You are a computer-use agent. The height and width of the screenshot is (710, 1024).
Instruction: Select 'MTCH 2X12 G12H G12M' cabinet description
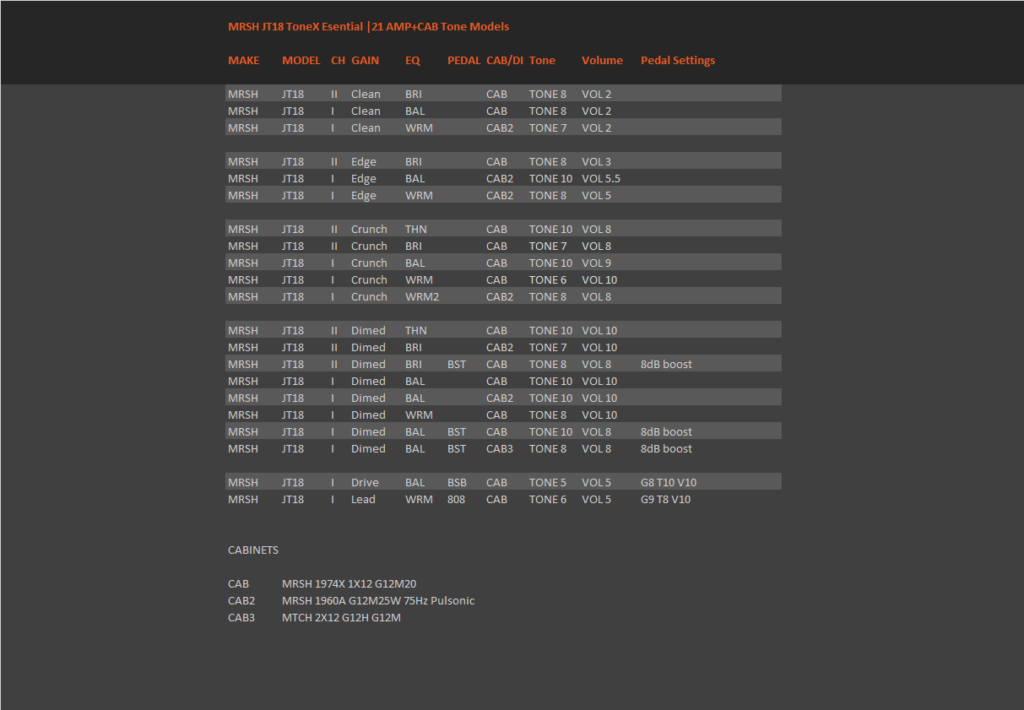coord(342,618)
